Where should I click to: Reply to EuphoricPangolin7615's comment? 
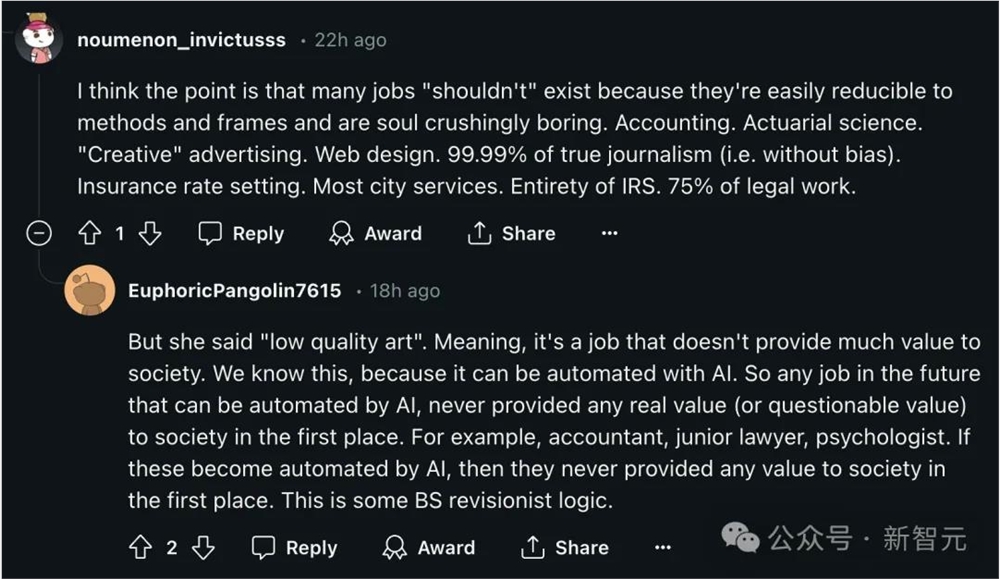pos(294,547)
